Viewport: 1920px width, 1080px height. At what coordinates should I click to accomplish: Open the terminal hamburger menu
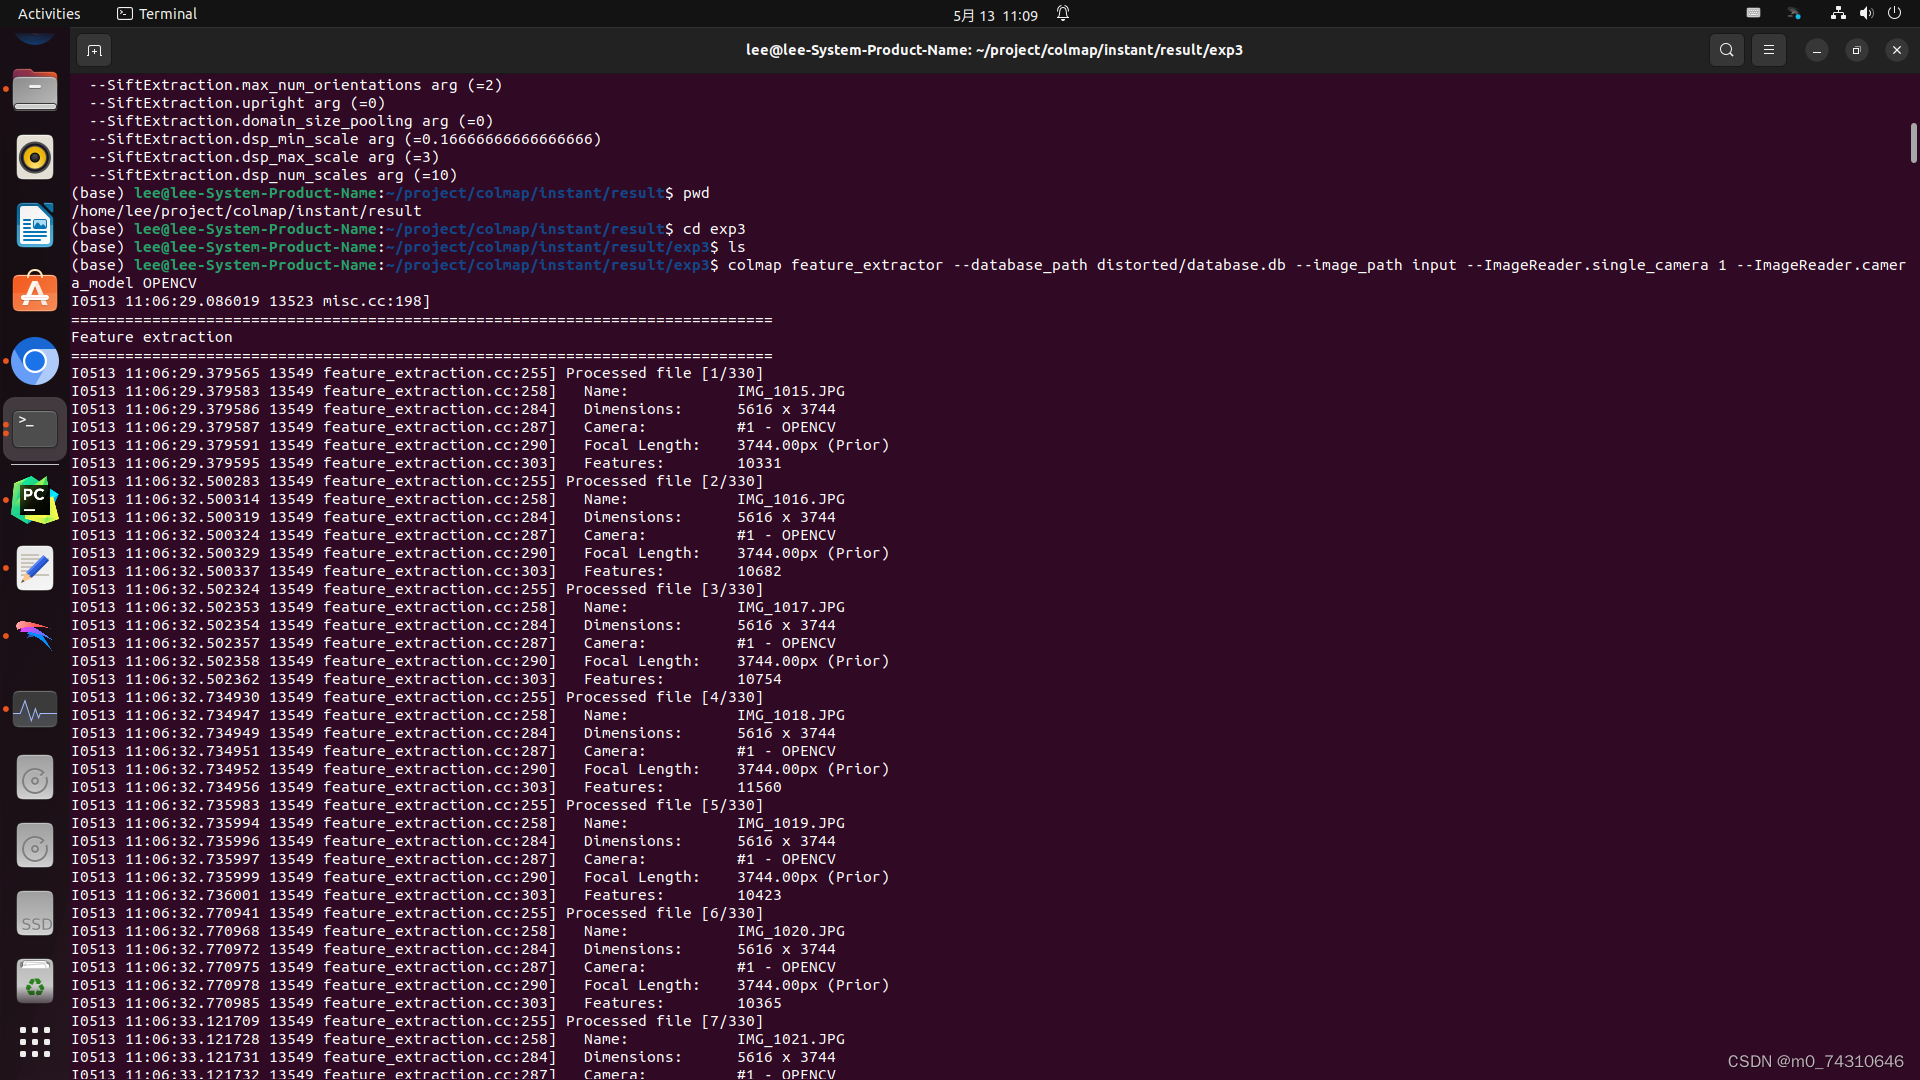coord(1768,50)
